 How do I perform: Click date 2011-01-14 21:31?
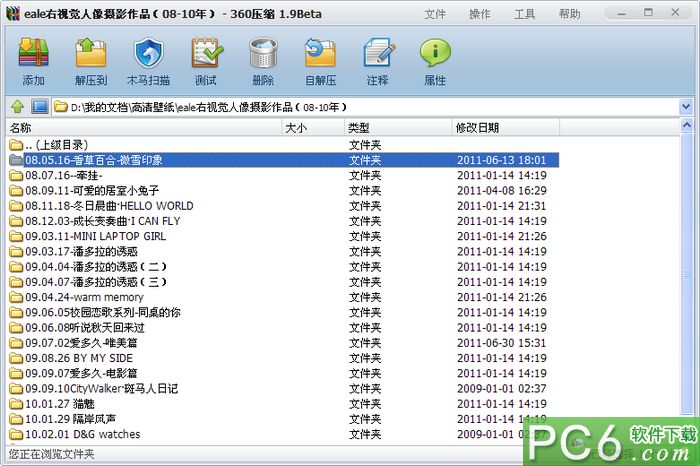coord(502,206)
